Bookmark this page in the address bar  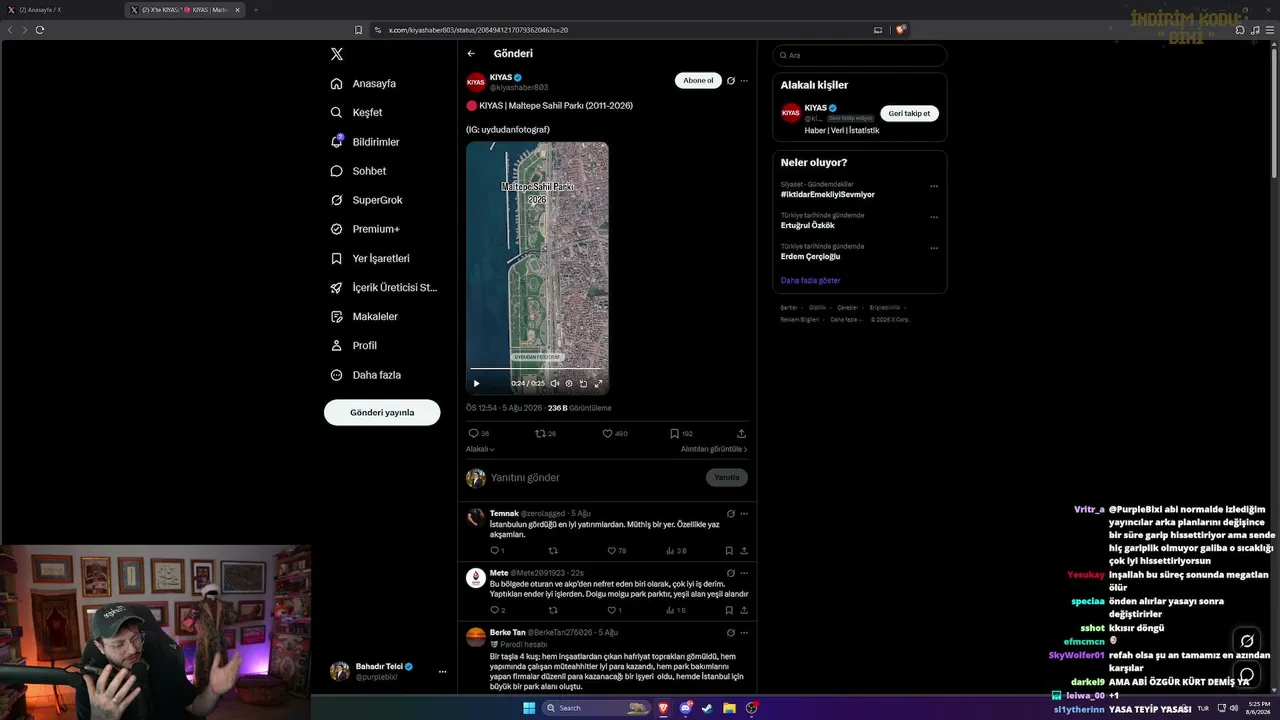pos(359,30)
